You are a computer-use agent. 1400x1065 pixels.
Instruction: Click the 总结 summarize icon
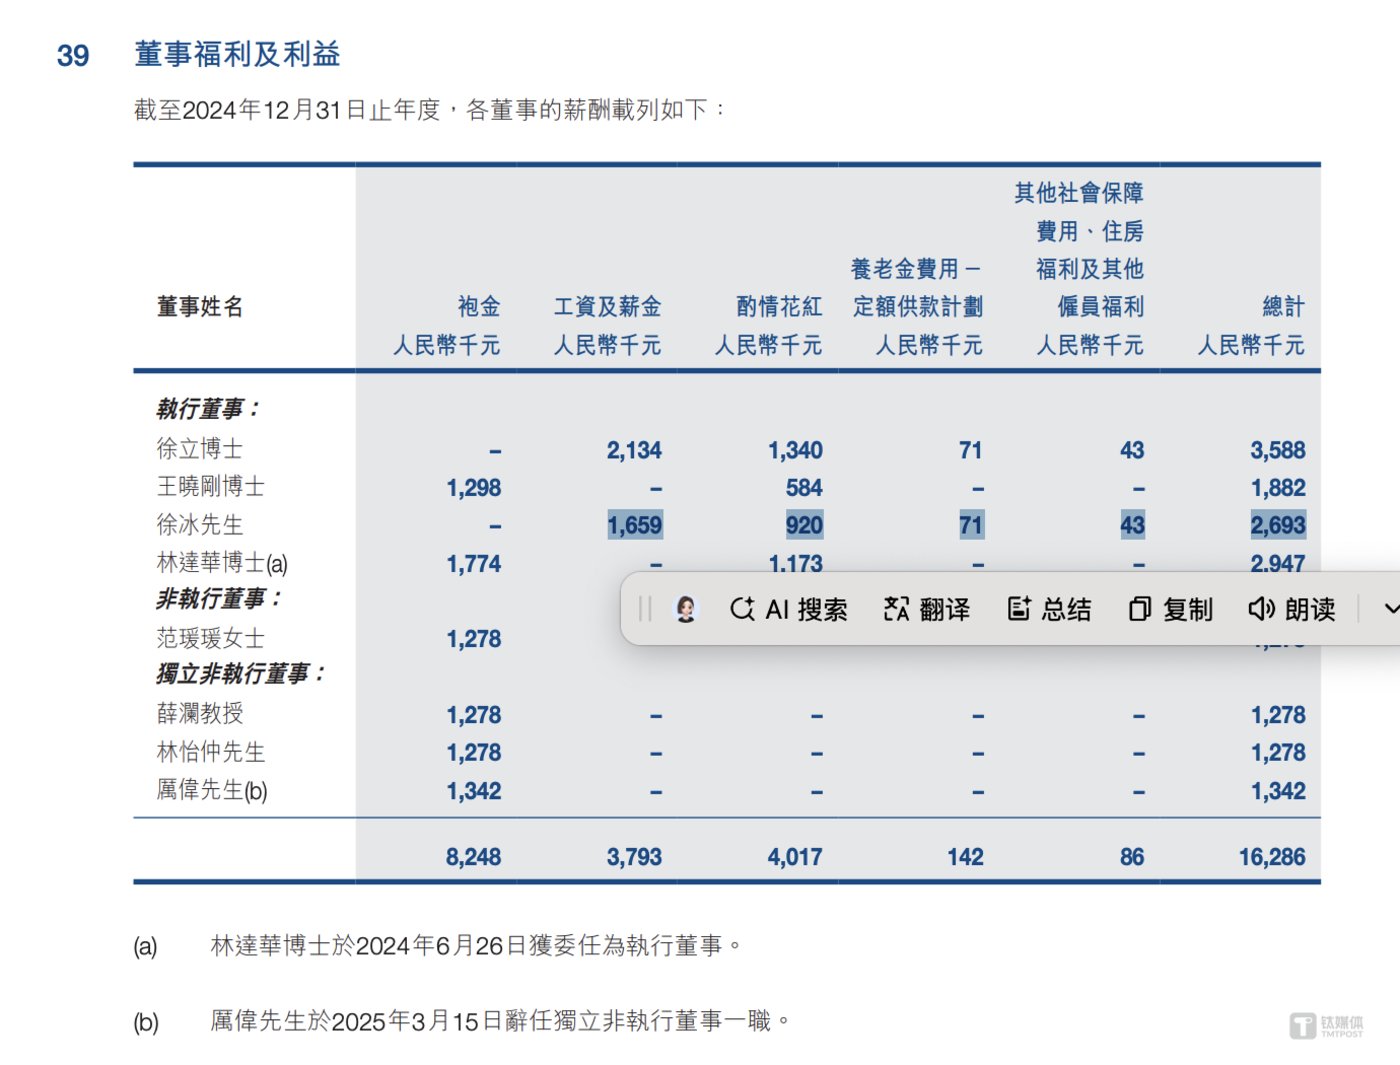click(x=1018, y=609)
